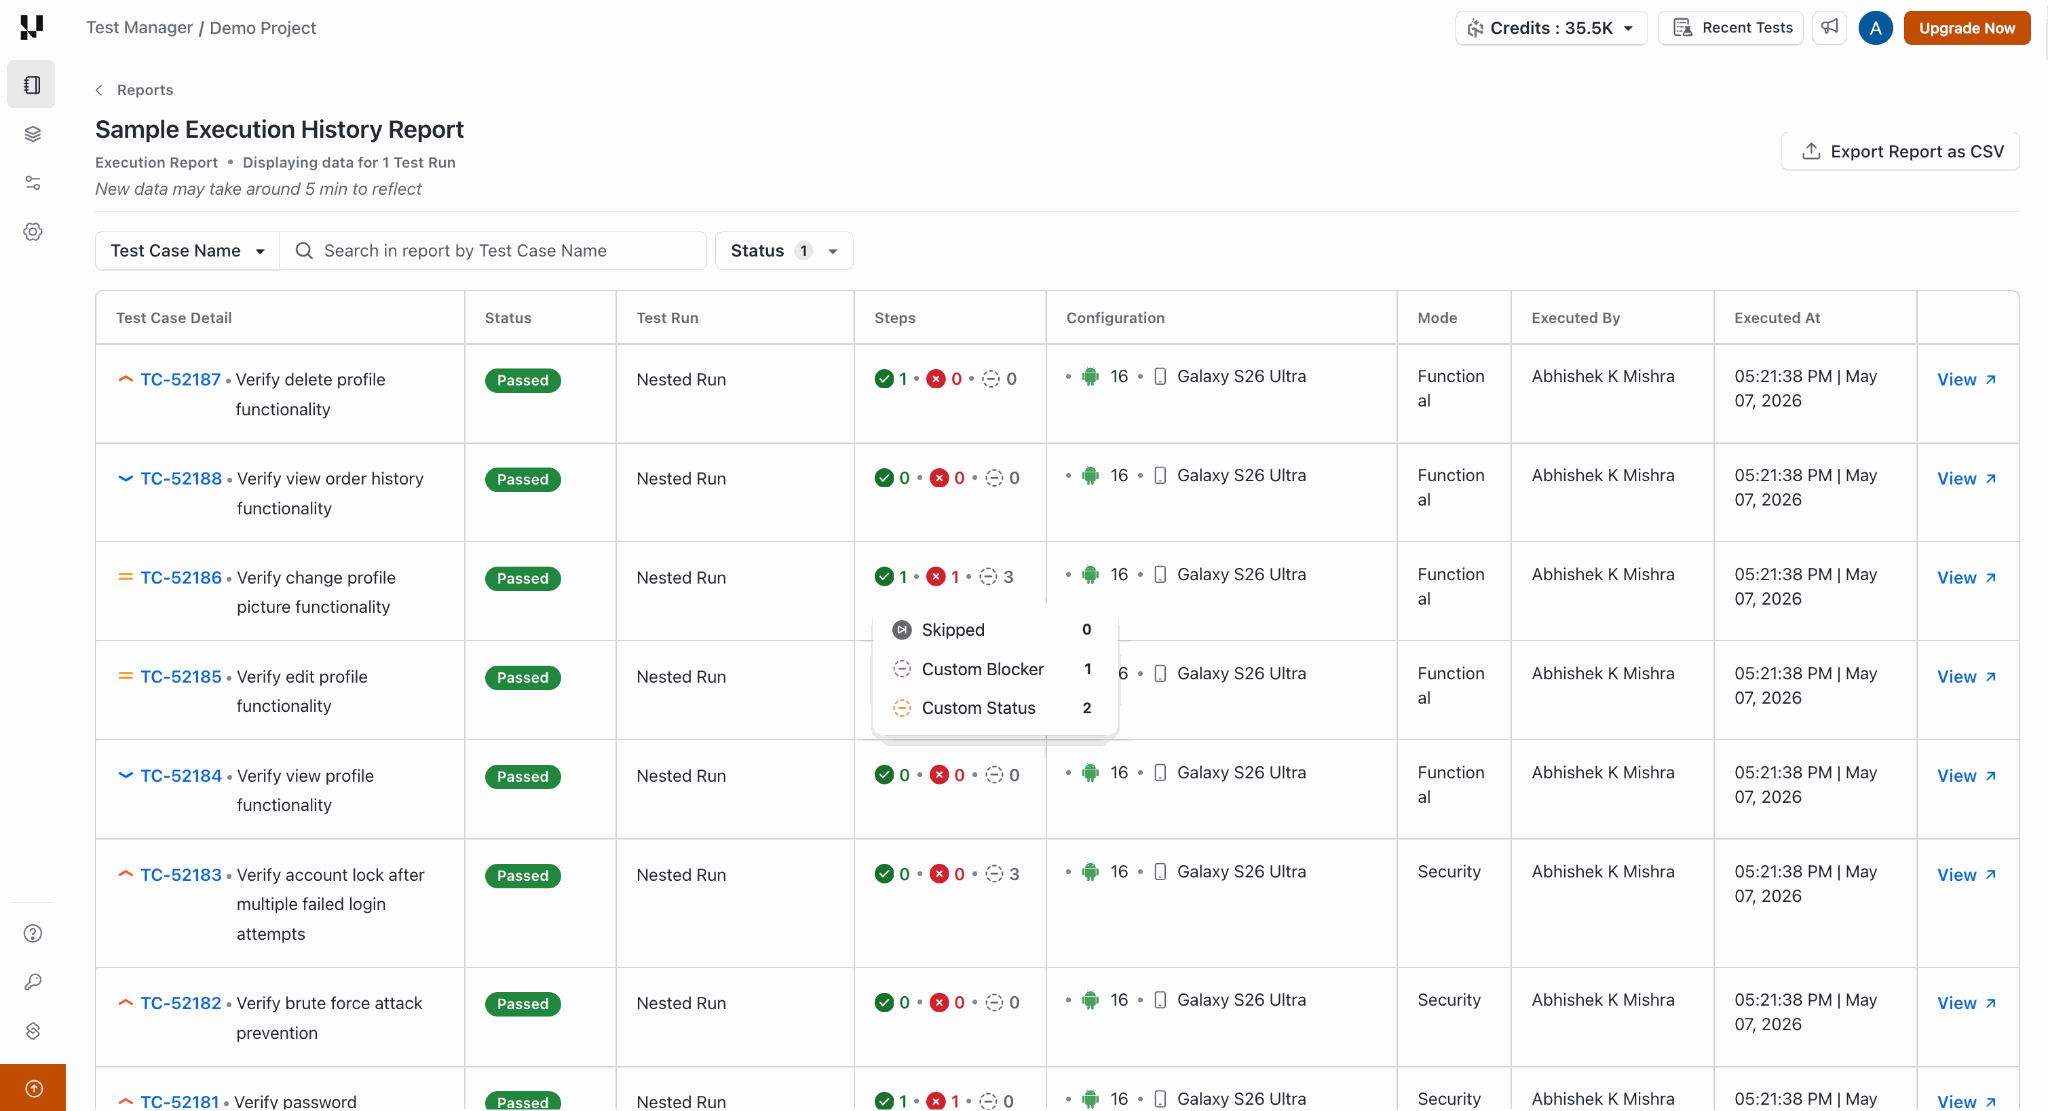Open test case TC-52186 link
The image size is (2048, 1111).
point(181,577)
